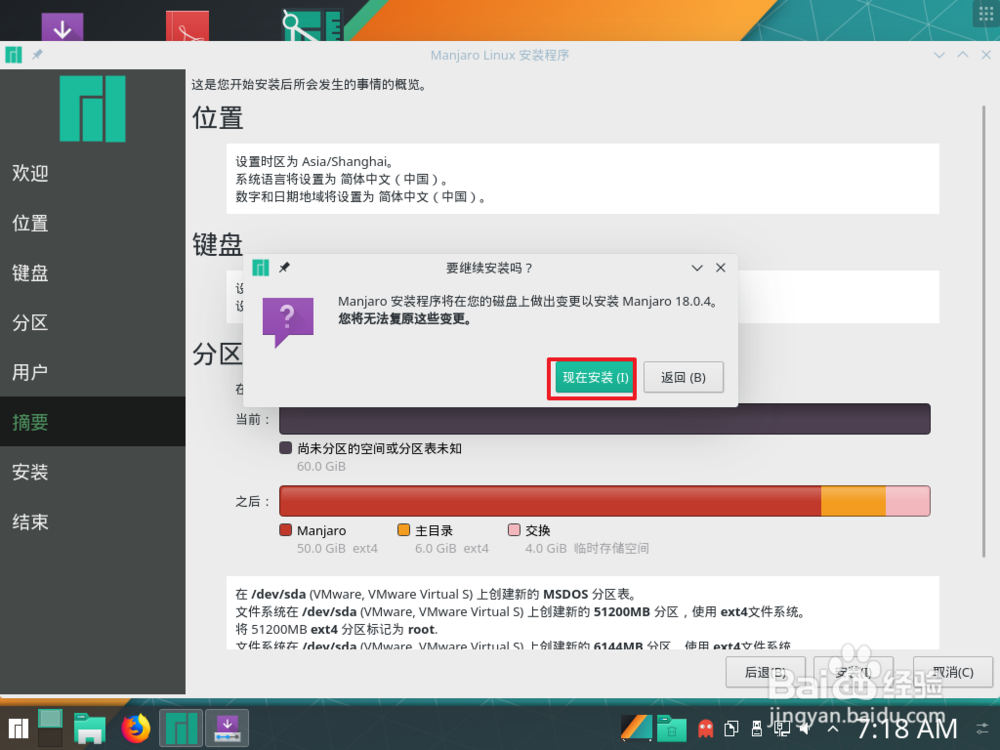This screenshot has height=750, width=1000.
Task: Click the 当前 unpartitioned disk bar
Action: (x=605, y=419)
